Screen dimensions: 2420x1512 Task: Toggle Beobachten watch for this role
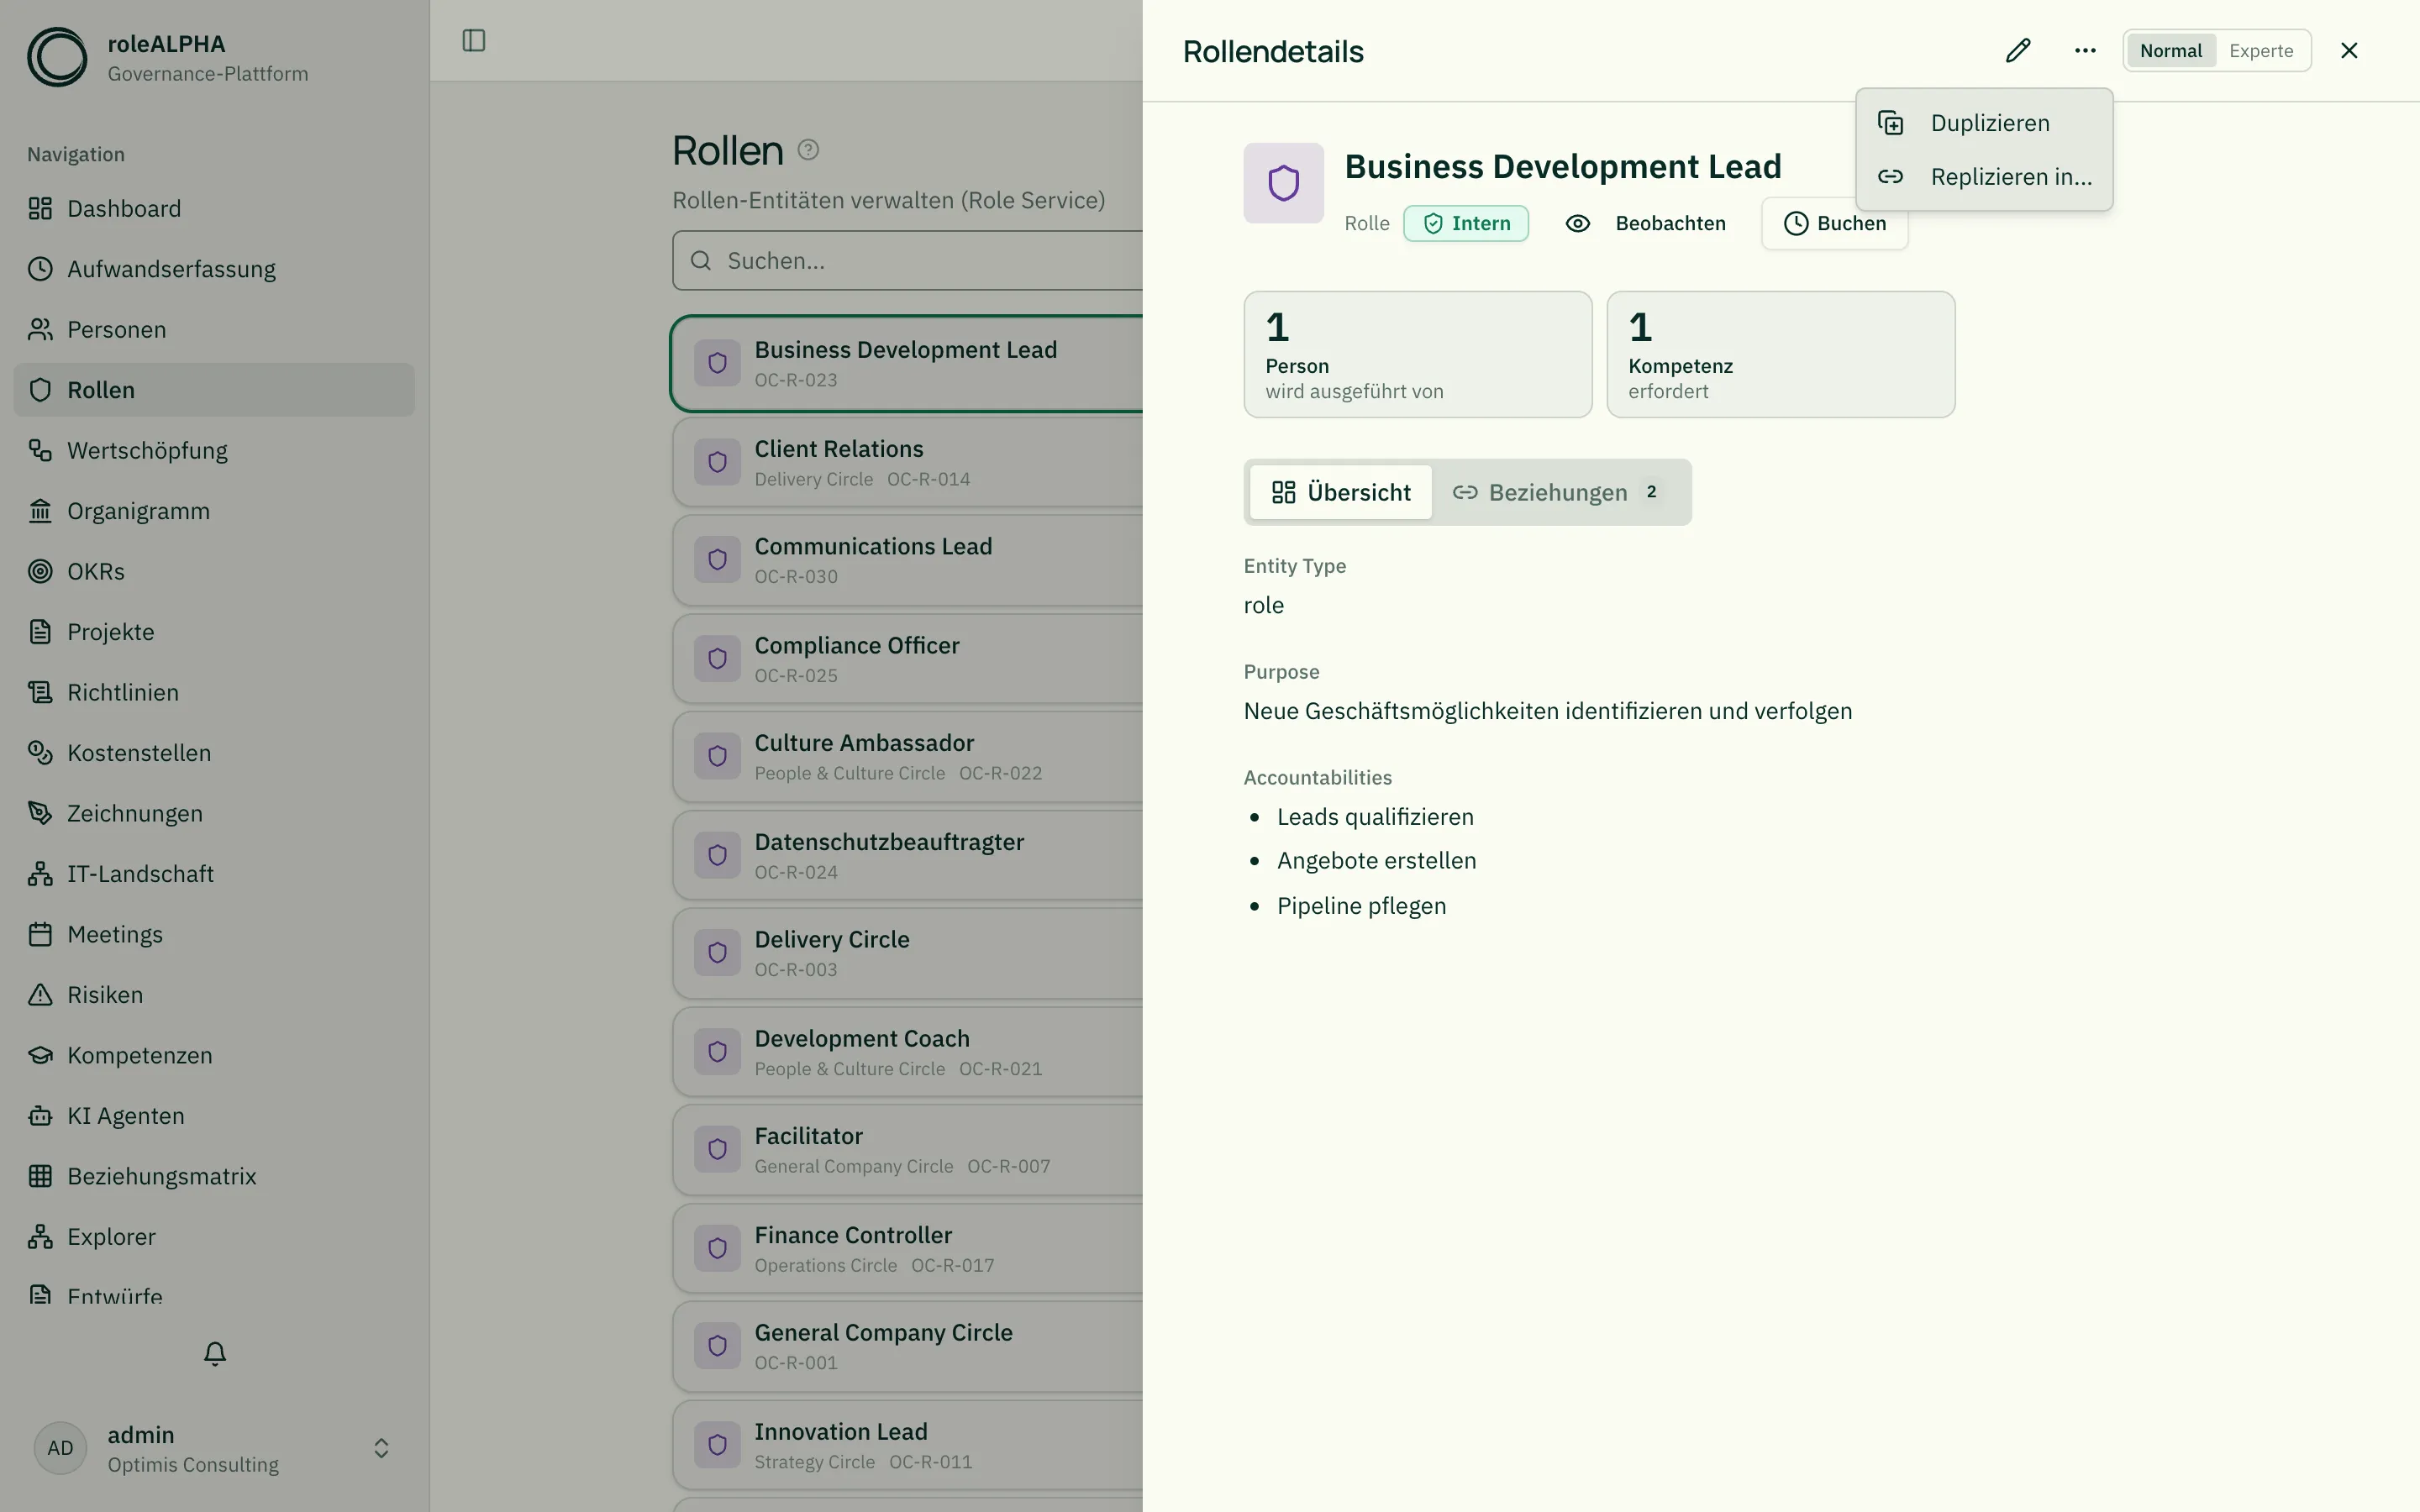(x=1646, y=223)
